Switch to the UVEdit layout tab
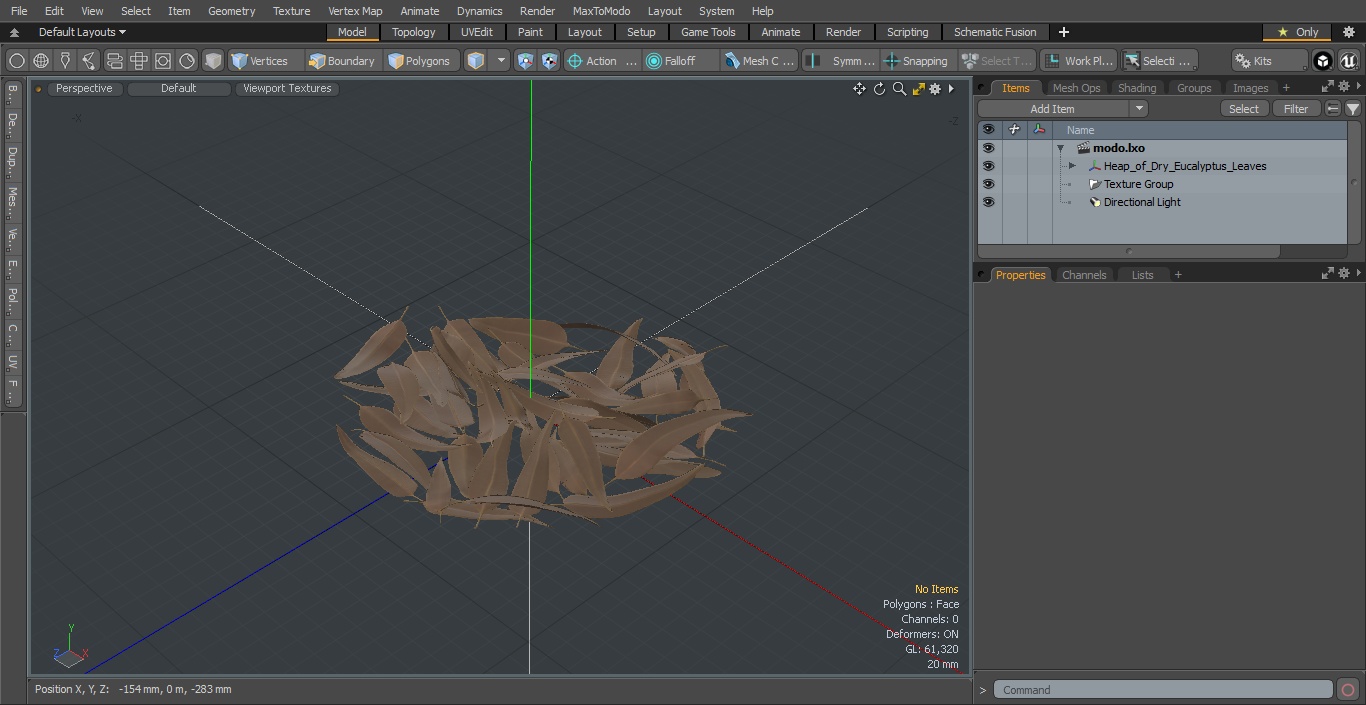The width and height of the screenshot is (1366, 705). 477,32
